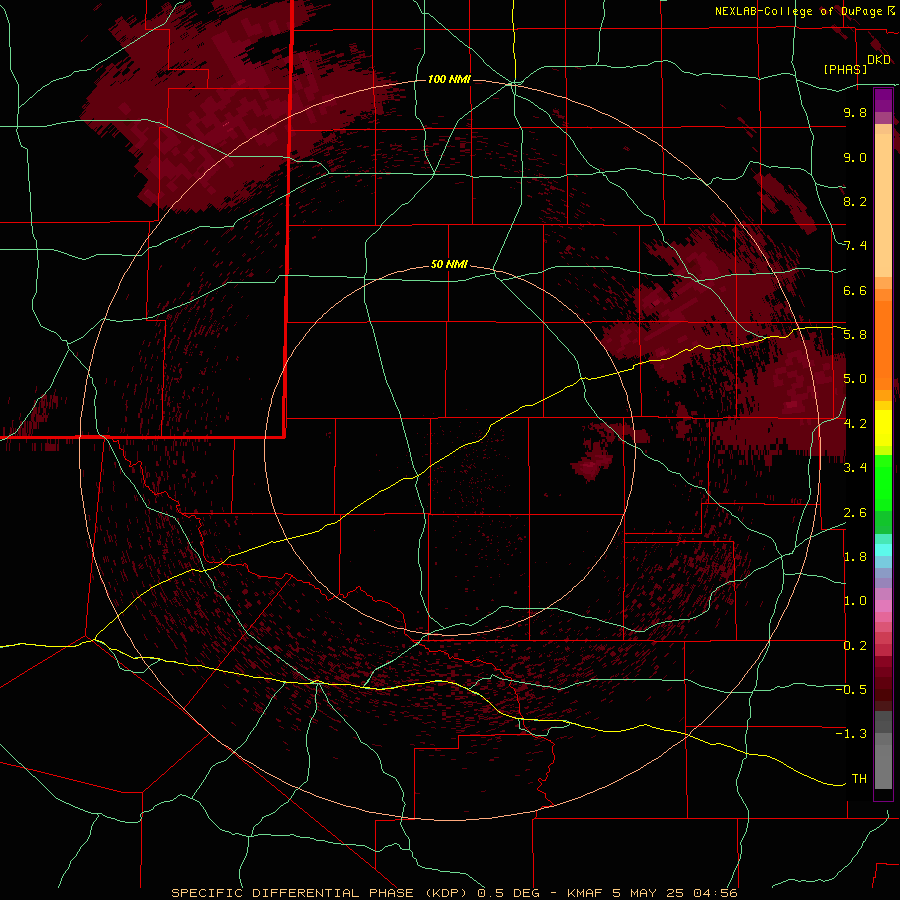Viewport: 900px width, 900px height.
Task: Pick the light peach band on the color scale
Action: (x=883, y=205)
